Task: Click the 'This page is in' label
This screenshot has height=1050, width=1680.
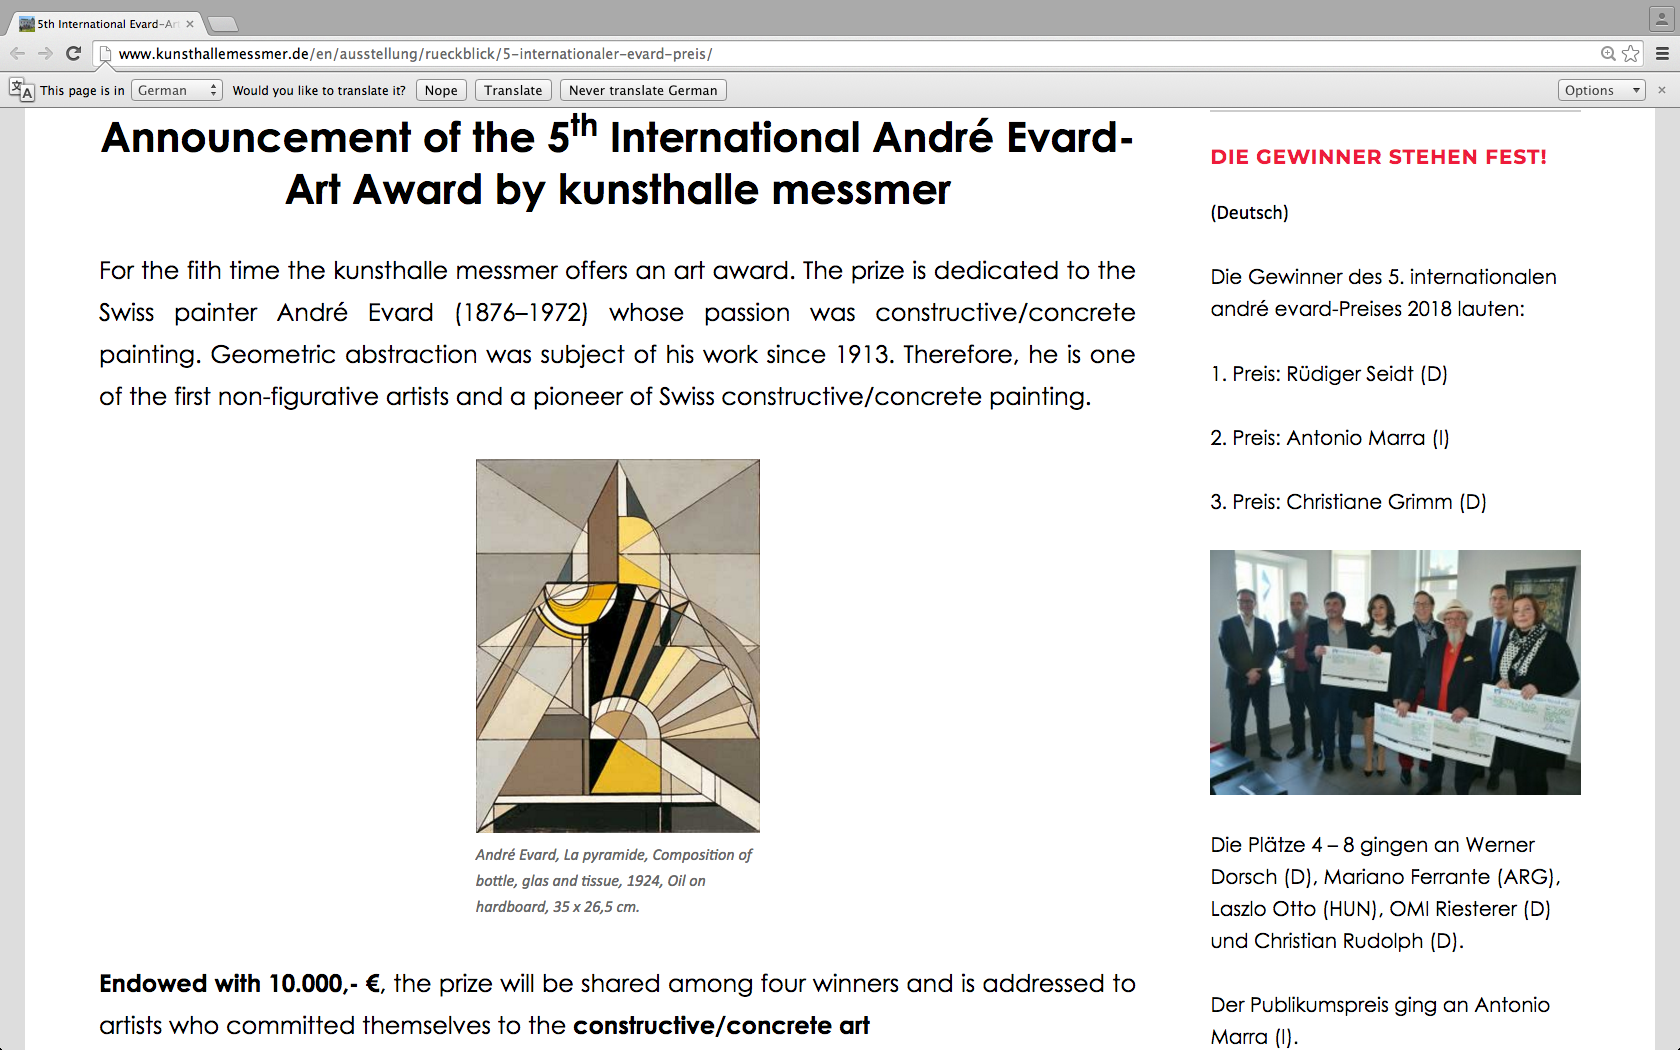Action: click(x=82, y=90)
